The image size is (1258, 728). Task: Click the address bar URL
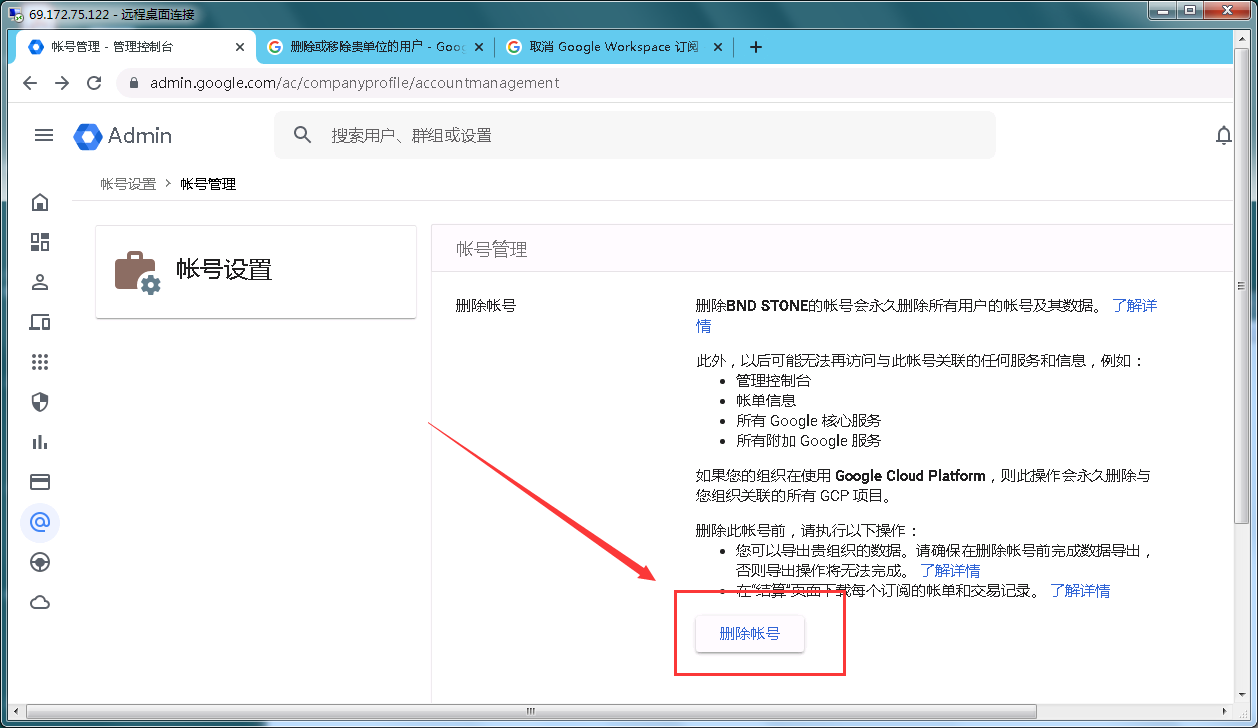coord(354,83)
